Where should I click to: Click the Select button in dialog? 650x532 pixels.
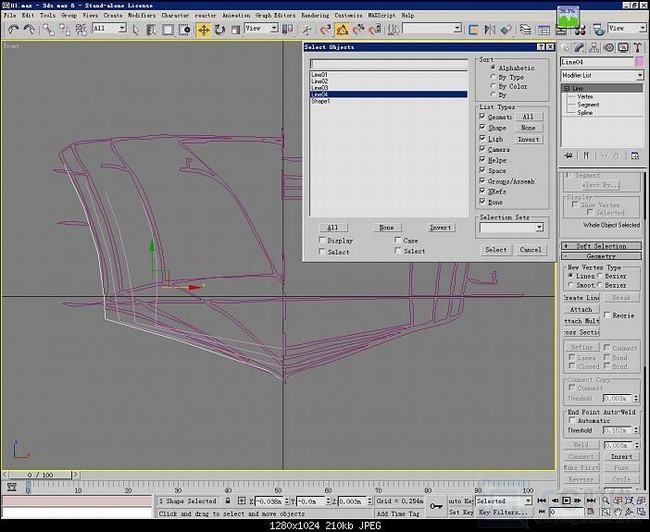tap(496, 250)
